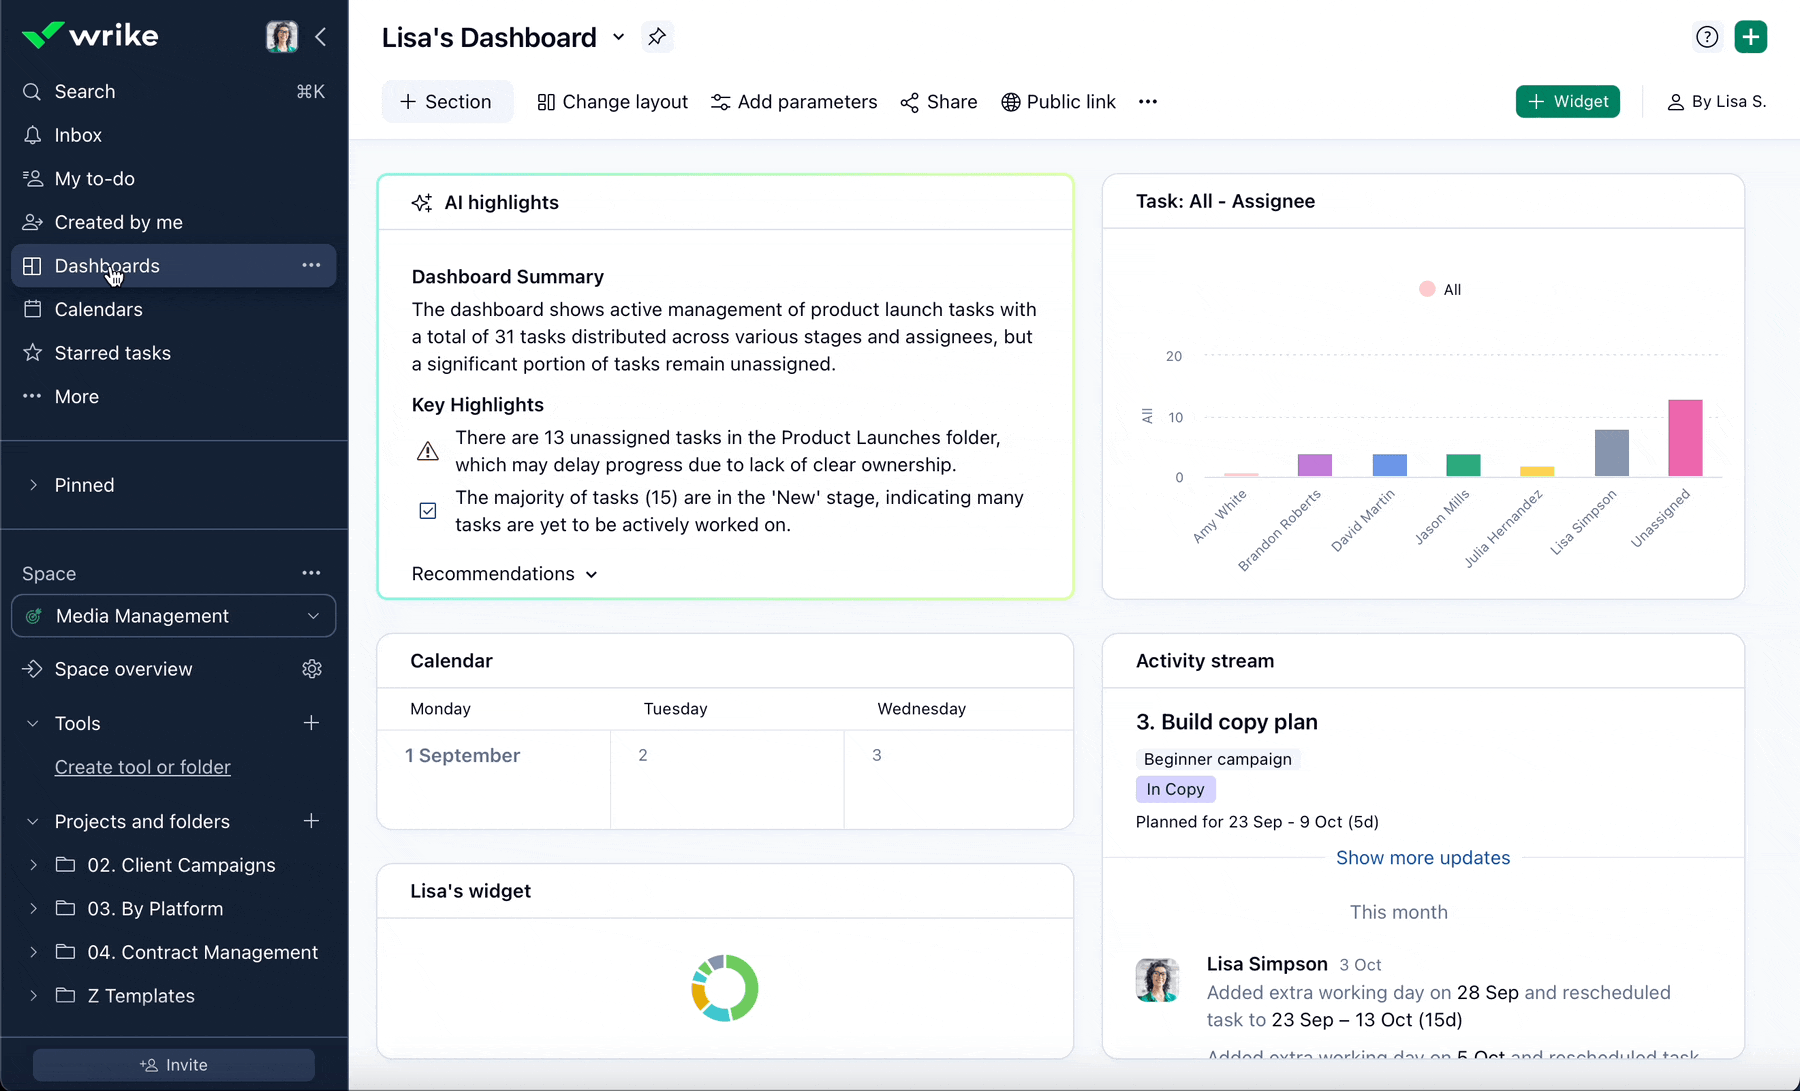This screenshot has height=1091, width=1800.
Task: Open Inbox from the sidebar
Action: [x=78, y=135]
